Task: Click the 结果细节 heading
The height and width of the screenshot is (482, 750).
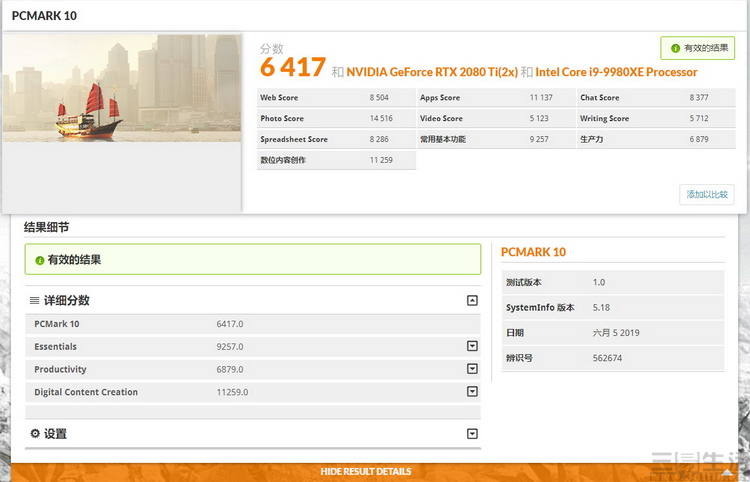Action: point(46,227)
